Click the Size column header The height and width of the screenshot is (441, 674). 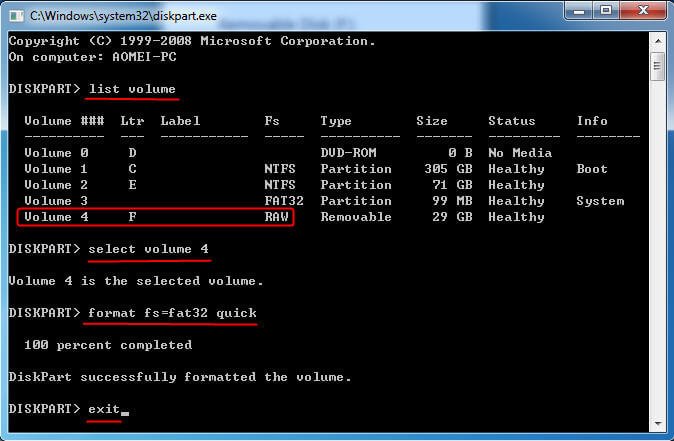click(432, 121)
